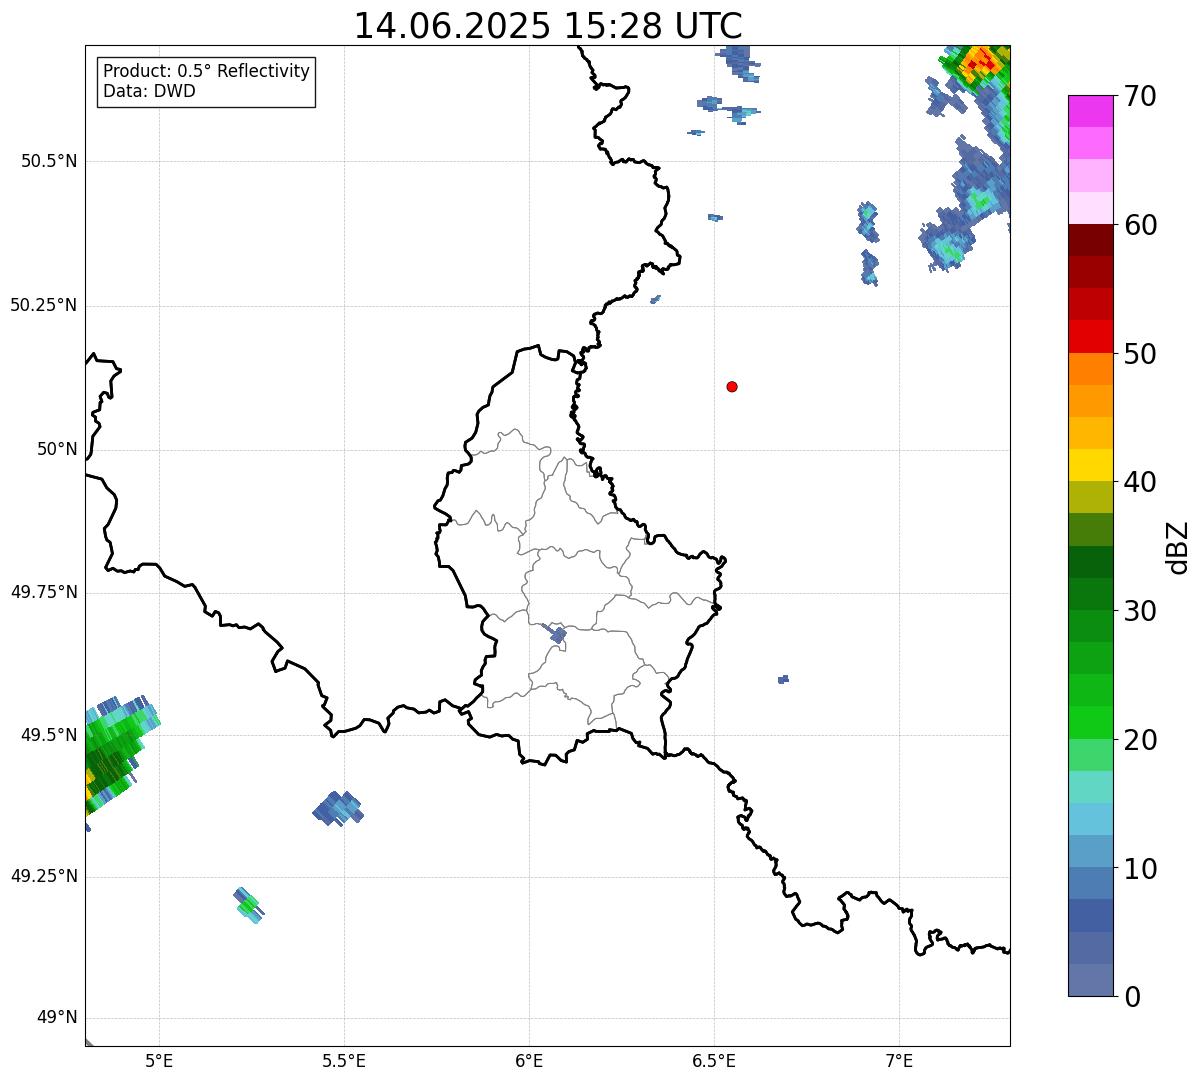1202x1081 pixels.
Task: Click the 50.25°N latitude label
Action: tap(44, 305)
